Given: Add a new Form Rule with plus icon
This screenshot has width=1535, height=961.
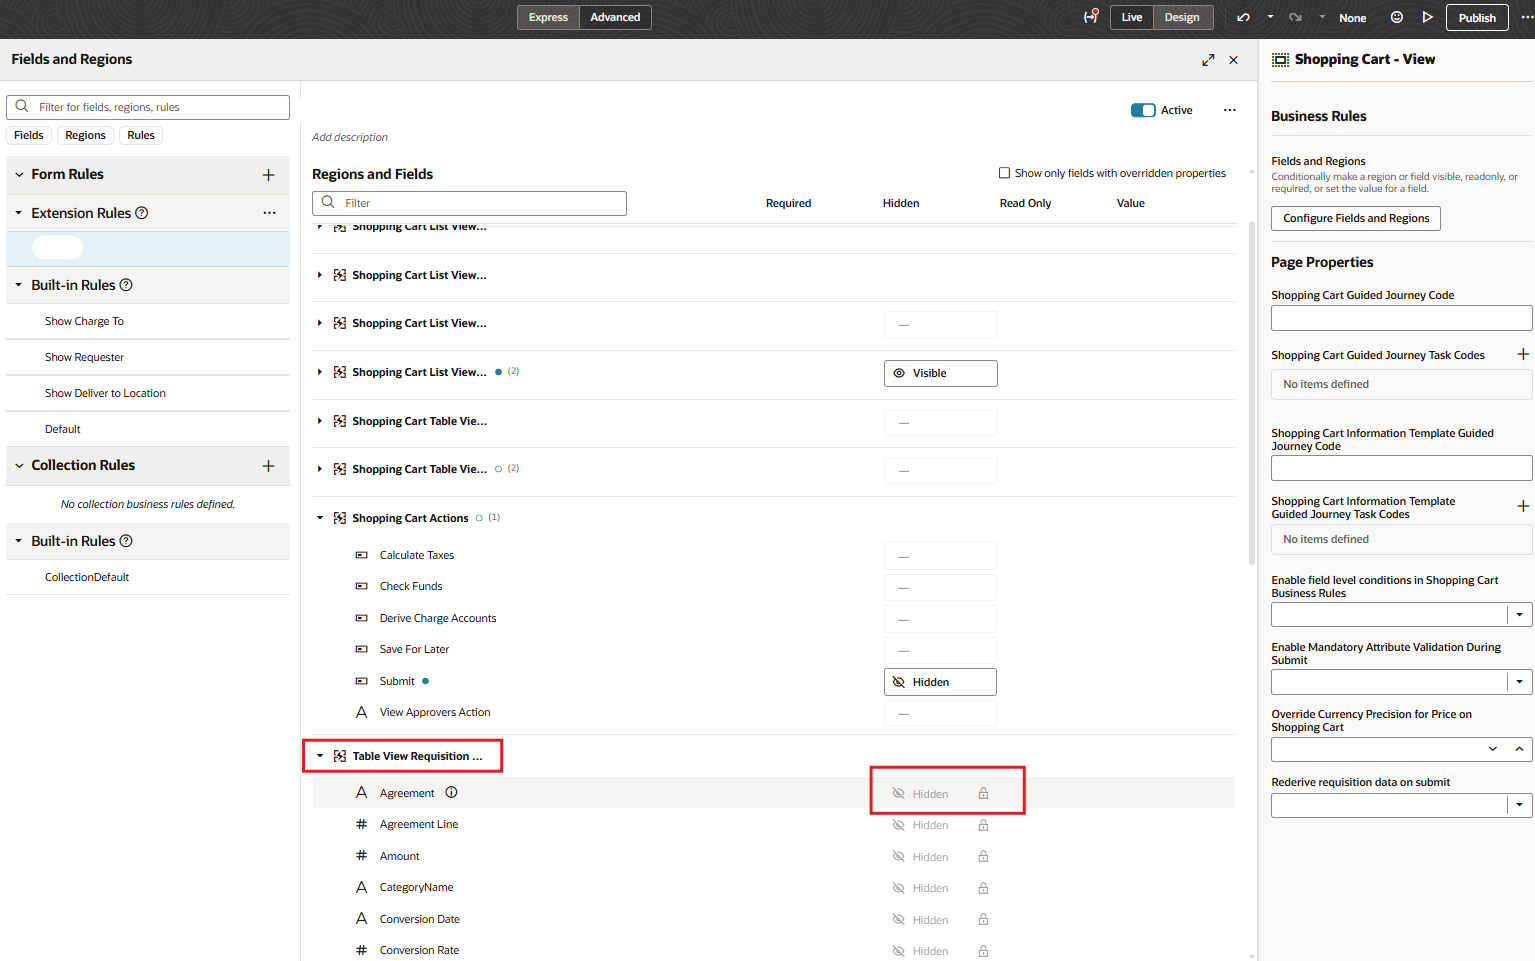Looking at the screenshot, I should coord(268,175).
